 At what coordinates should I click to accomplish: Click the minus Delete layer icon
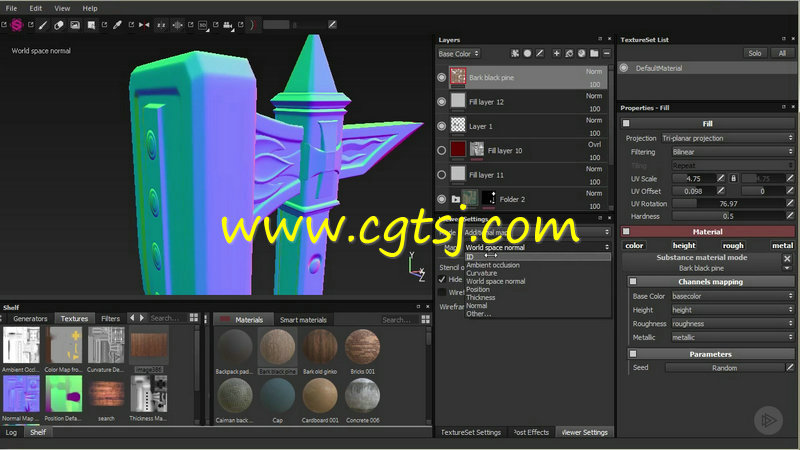pyautogui.click(x=607, y=53)
